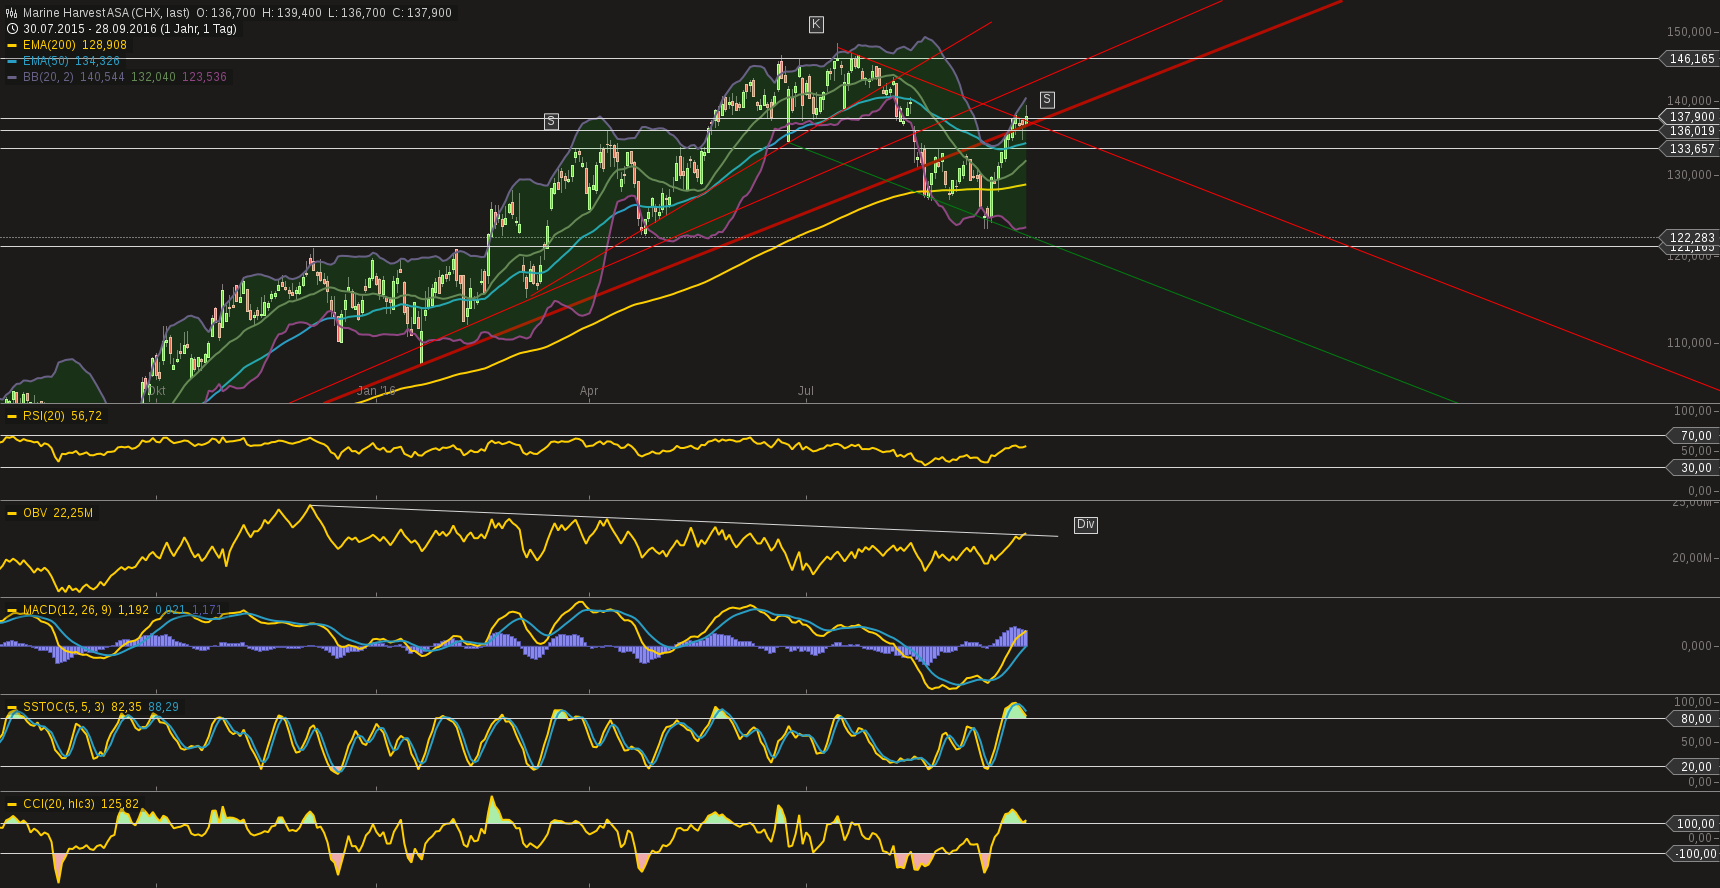
Task: Click the 122,283 price level tag
Action: click(x=1691, y=238)
